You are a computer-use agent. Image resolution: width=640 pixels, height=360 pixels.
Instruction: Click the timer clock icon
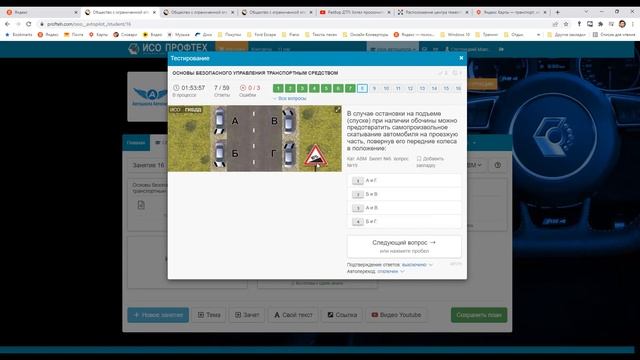(176, 88)
